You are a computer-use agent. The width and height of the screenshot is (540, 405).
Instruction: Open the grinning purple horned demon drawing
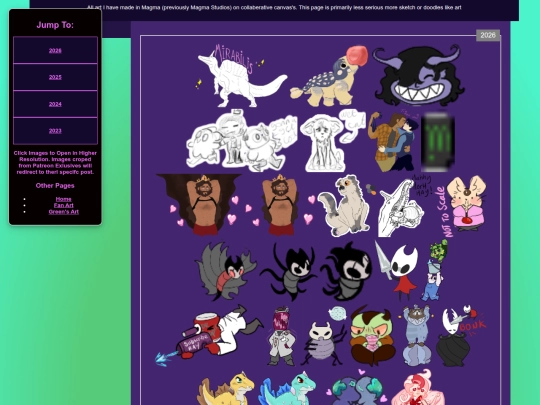pyautogui.click(x=419, y=75)
